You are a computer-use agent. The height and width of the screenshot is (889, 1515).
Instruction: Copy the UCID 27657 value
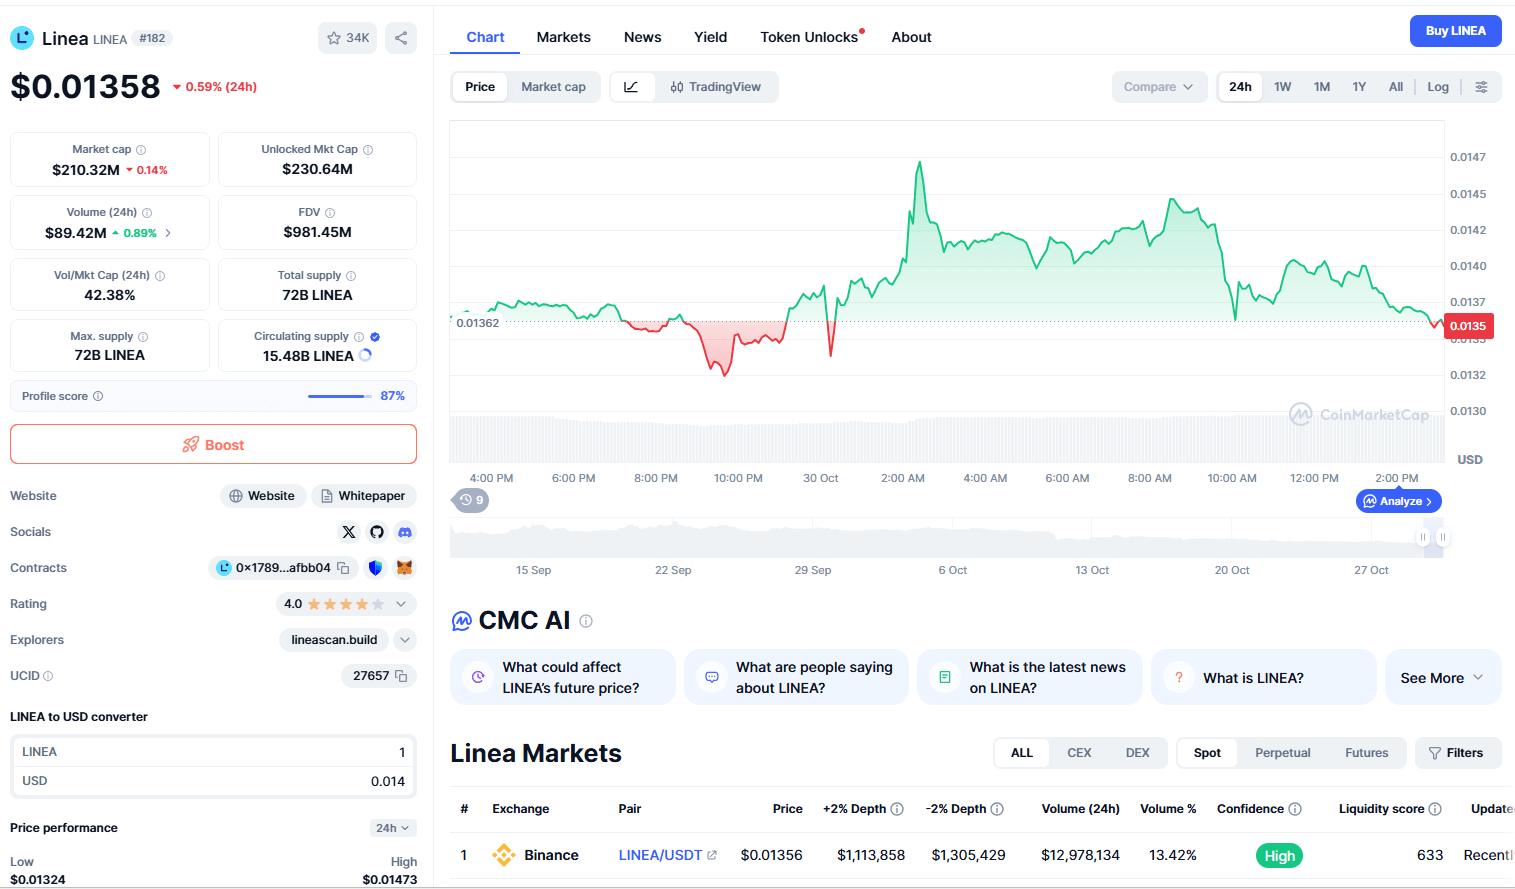pyautogui.click(x=401, y=676)
